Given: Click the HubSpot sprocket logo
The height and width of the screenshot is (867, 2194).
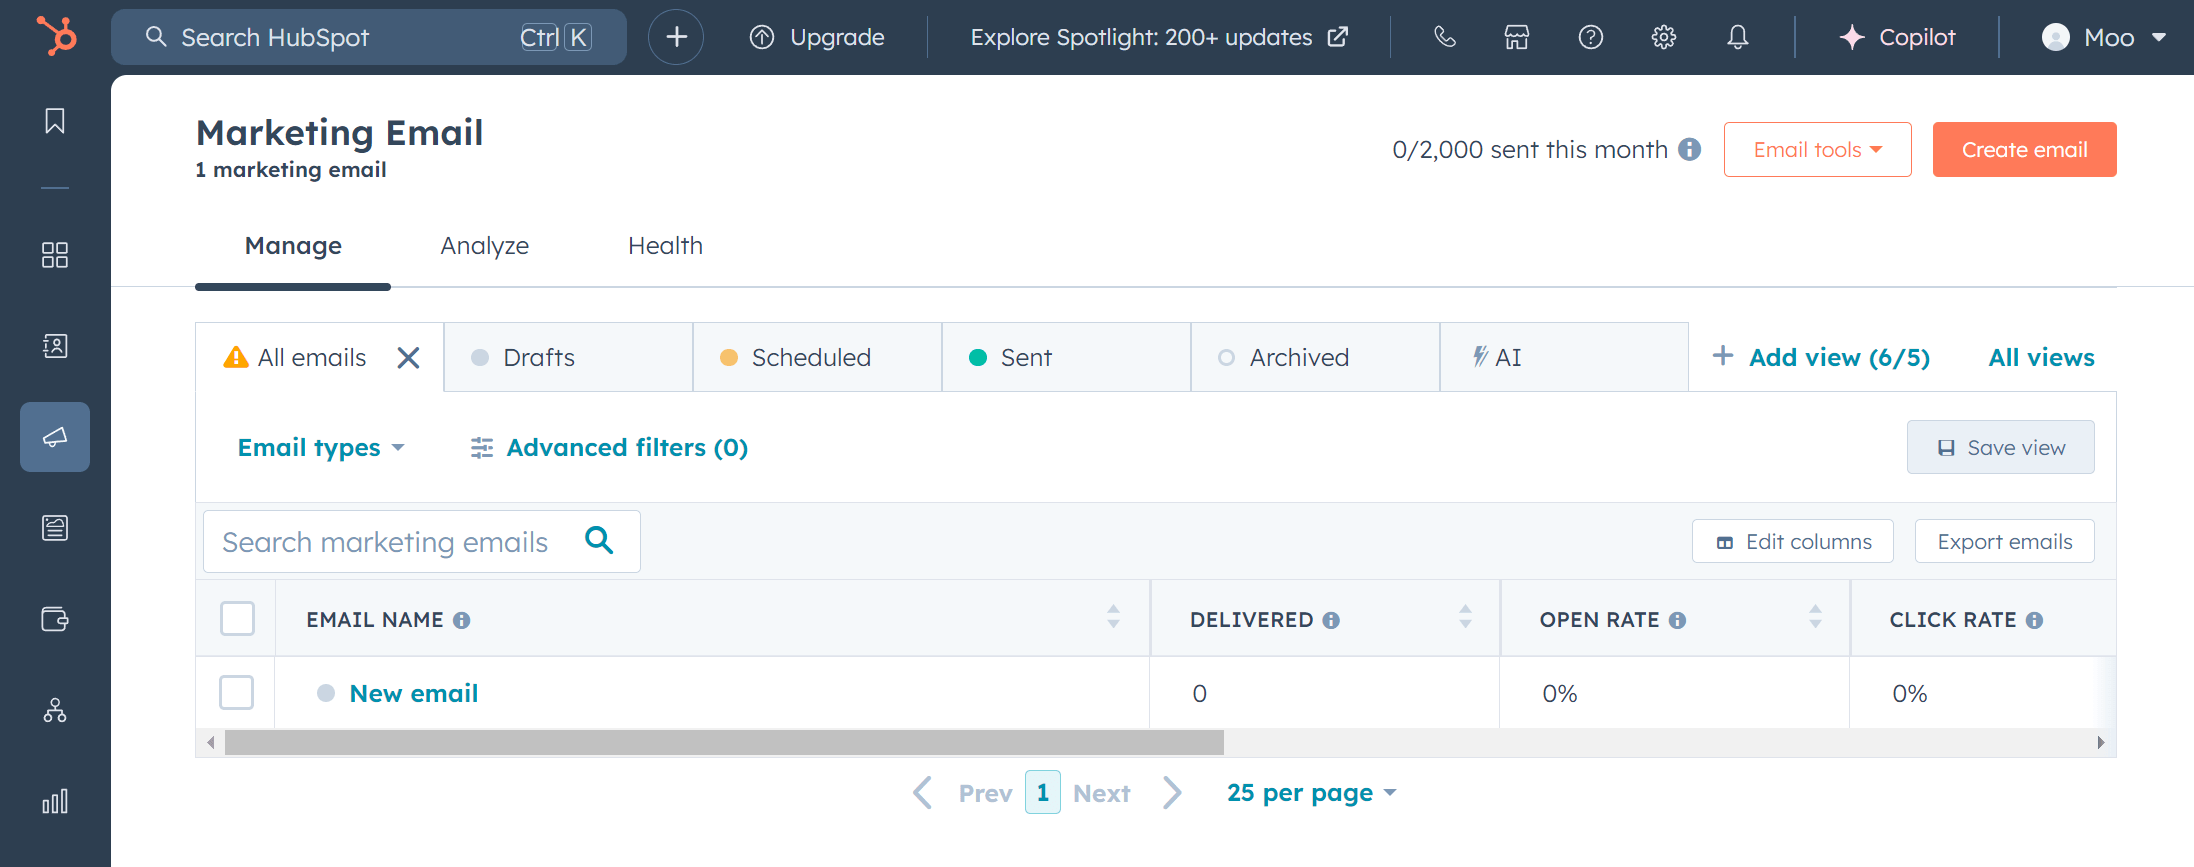Looking at the screenshot, I should (56, 37).
